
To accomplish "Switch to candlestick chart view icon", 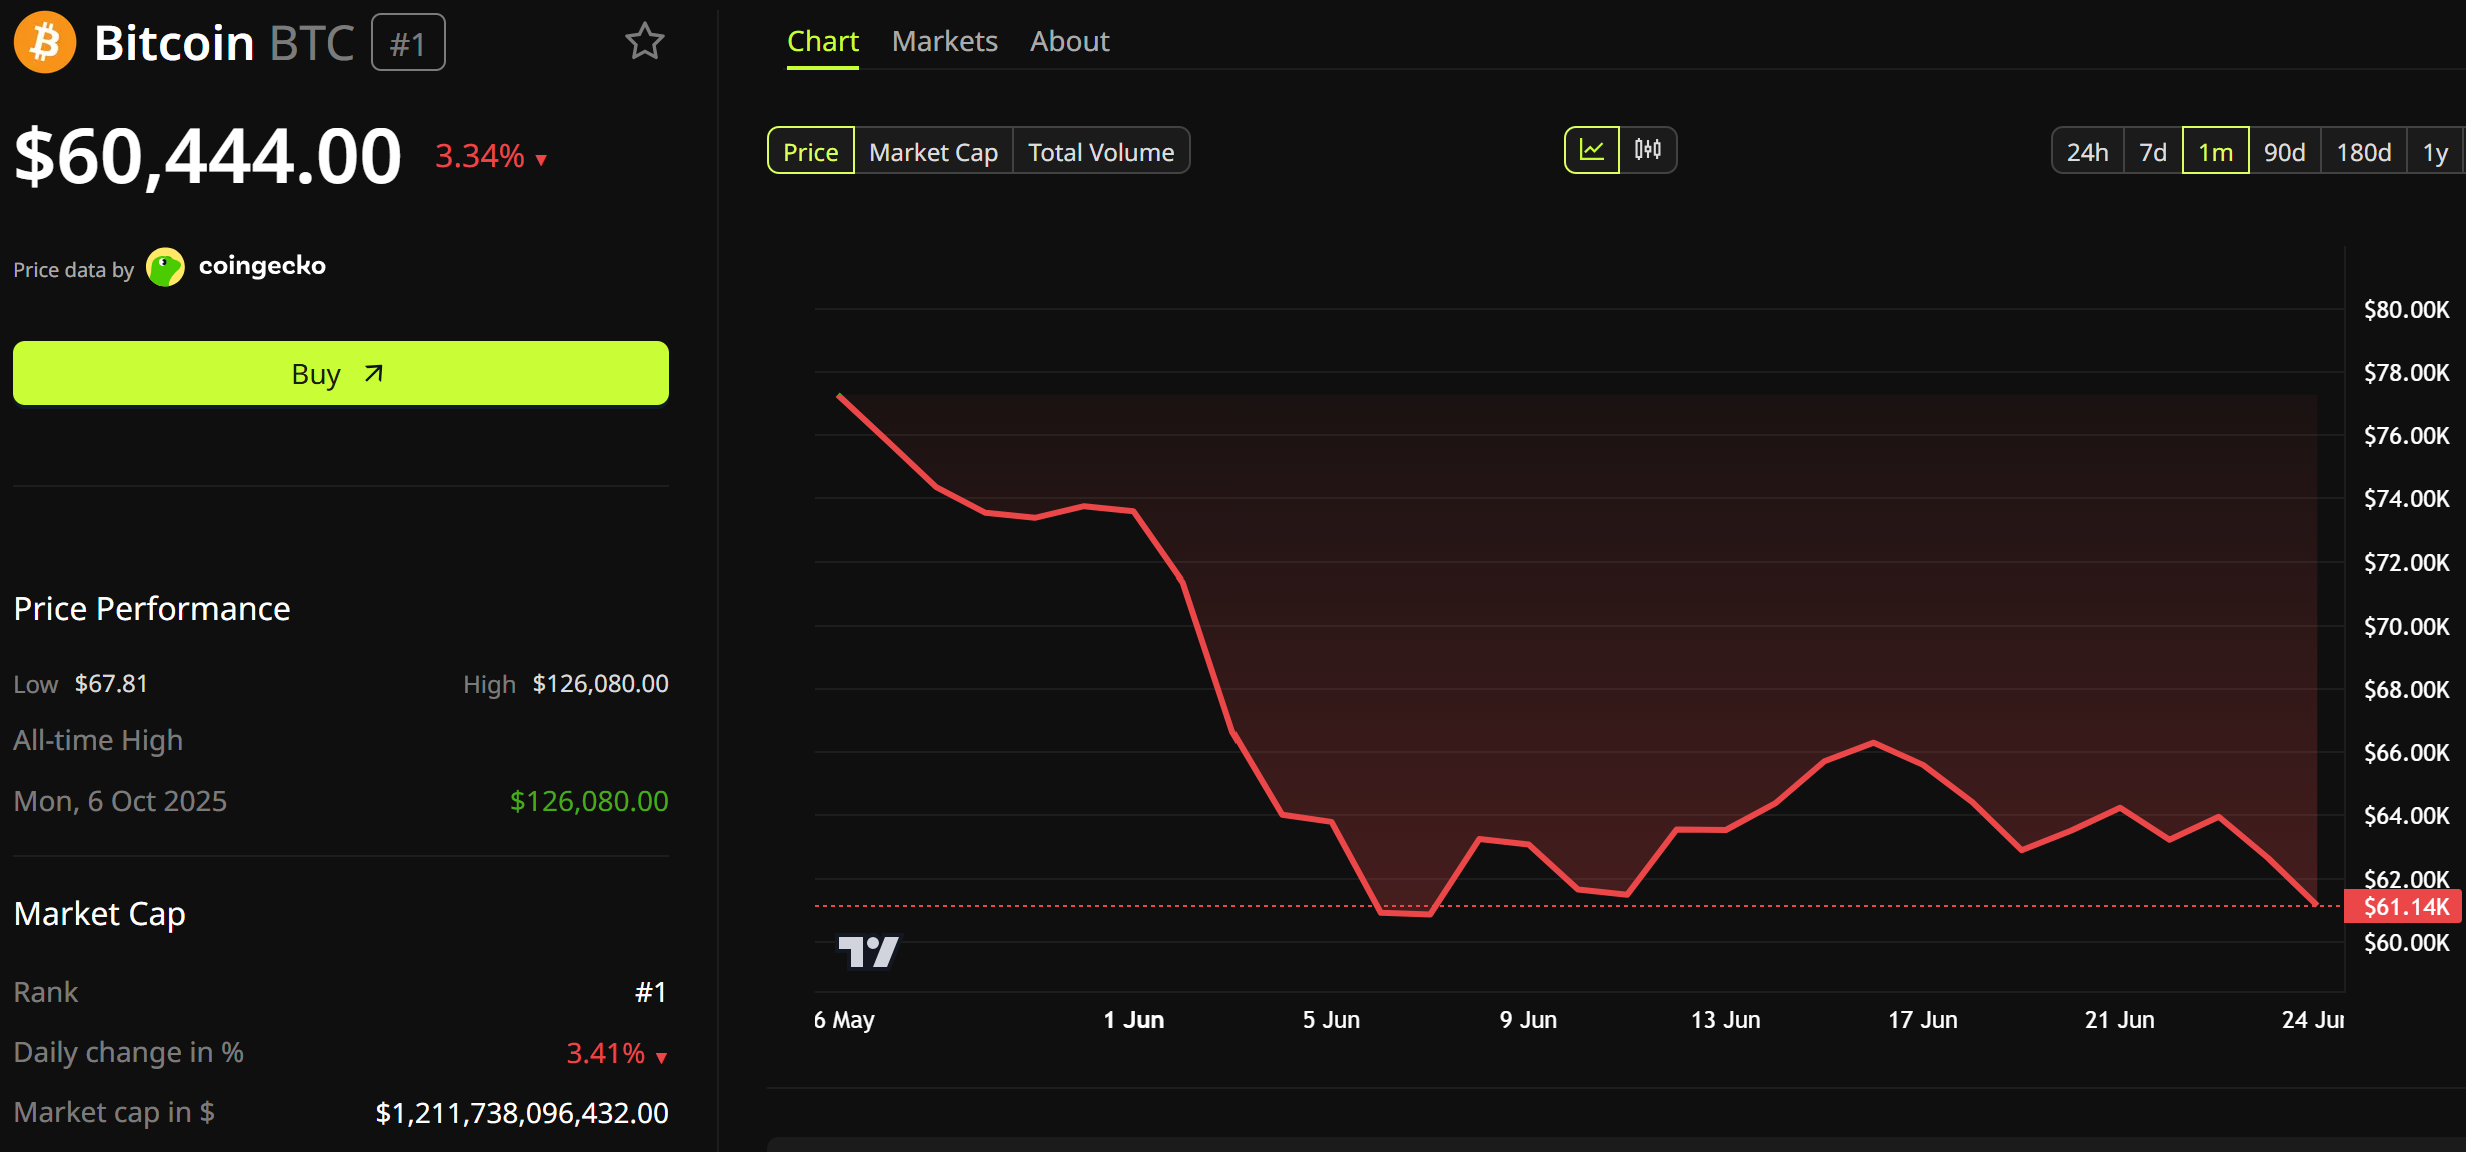I will click(1648, 150).
